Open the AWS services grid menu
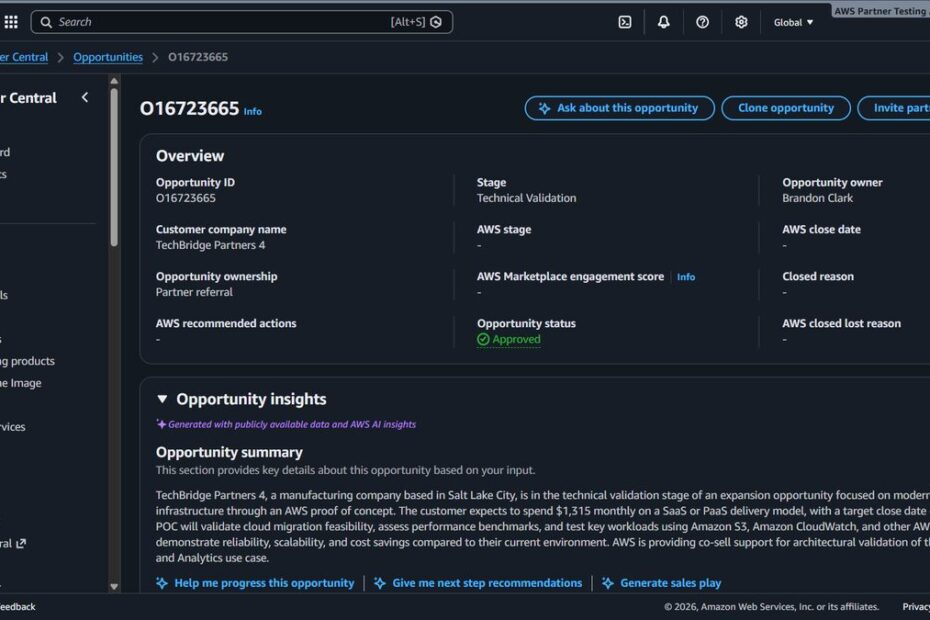Viewport: 930px width, 620px height. [11, 22]
